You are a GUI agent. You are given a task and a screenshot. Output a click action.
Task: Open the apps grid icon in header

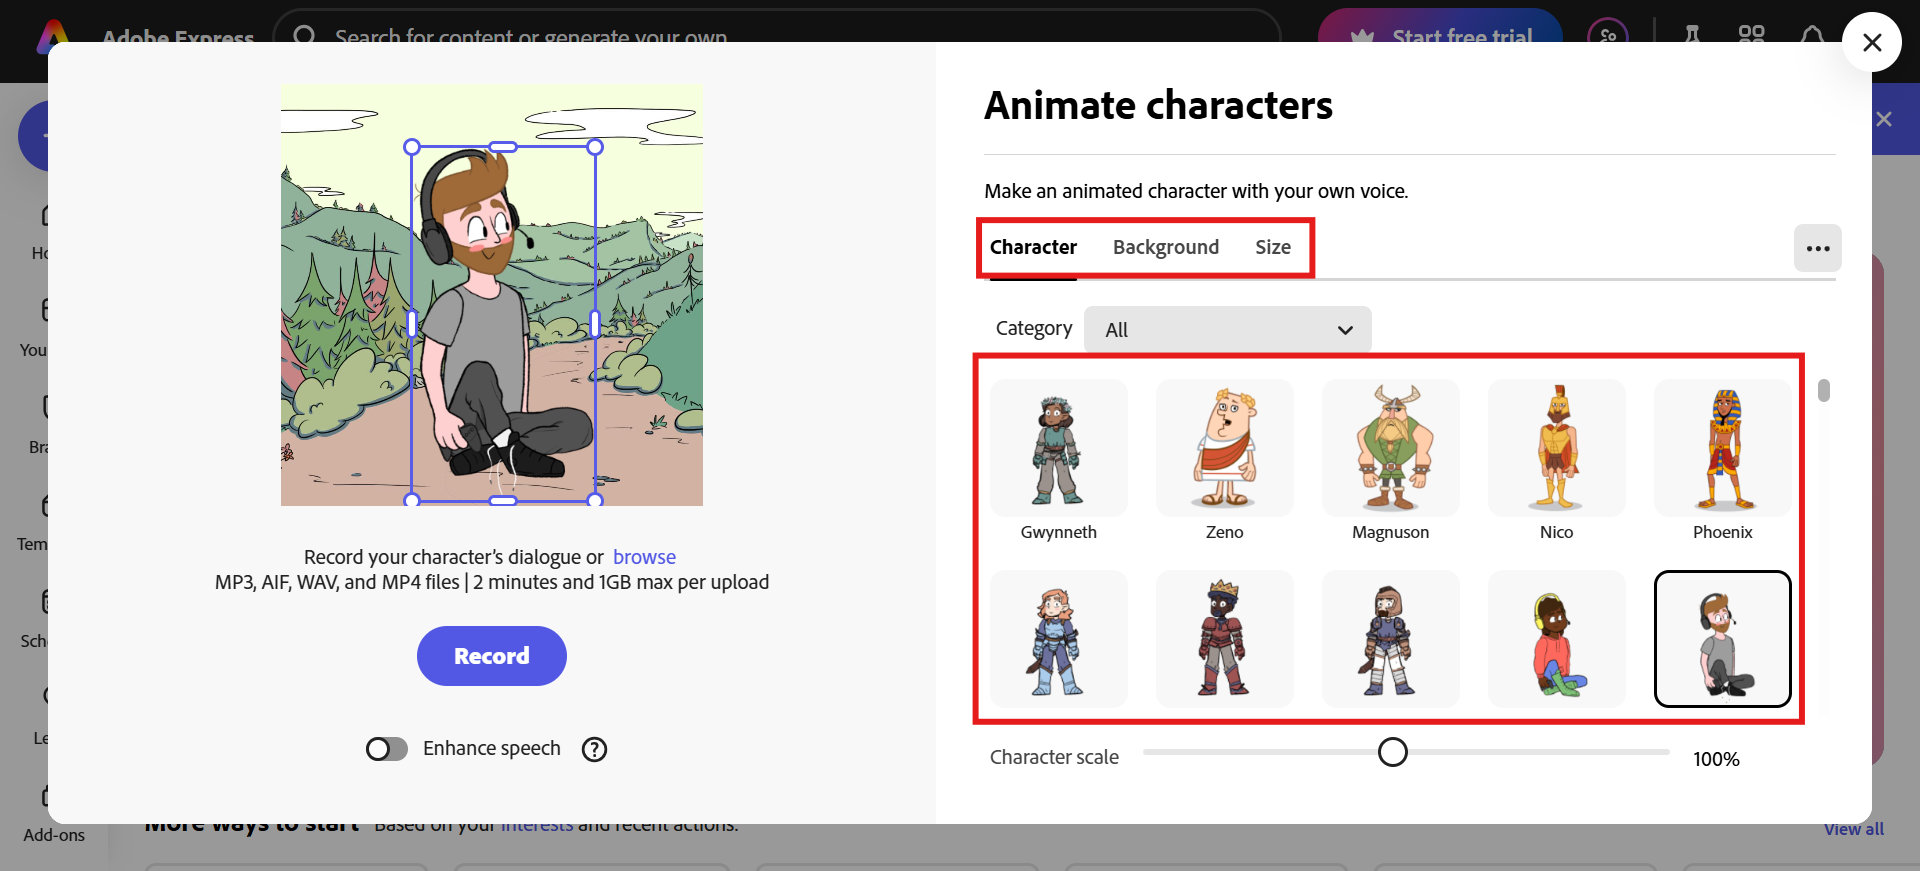[x=1751, y=35]
